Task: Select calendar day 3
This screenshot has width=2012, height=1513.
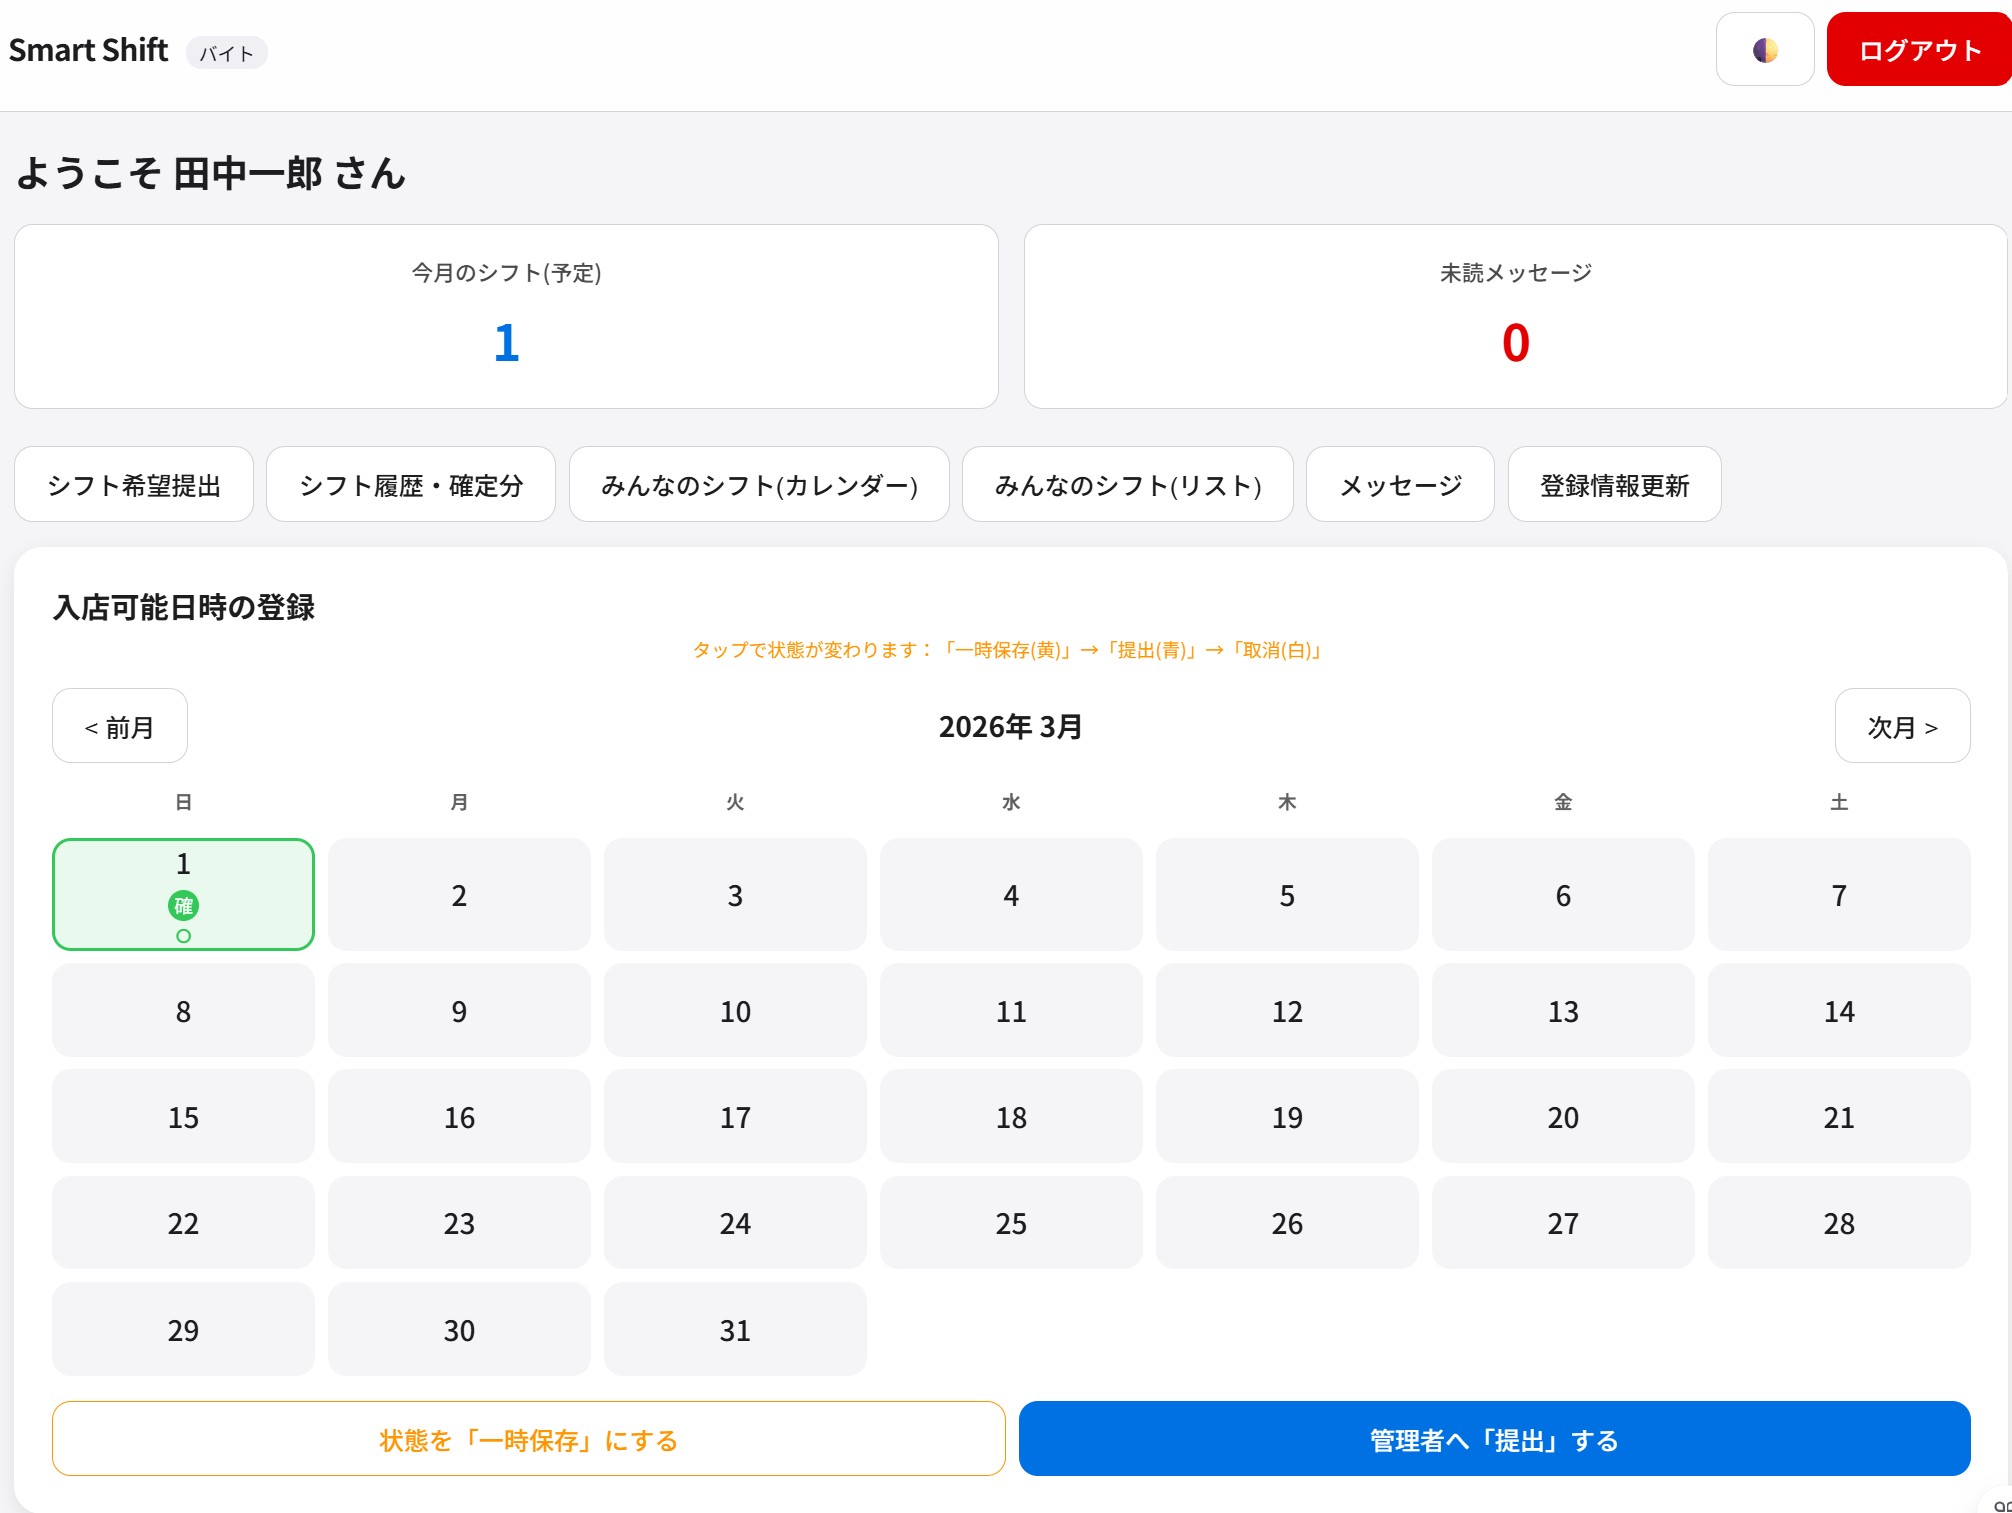Action: [735, 895]
